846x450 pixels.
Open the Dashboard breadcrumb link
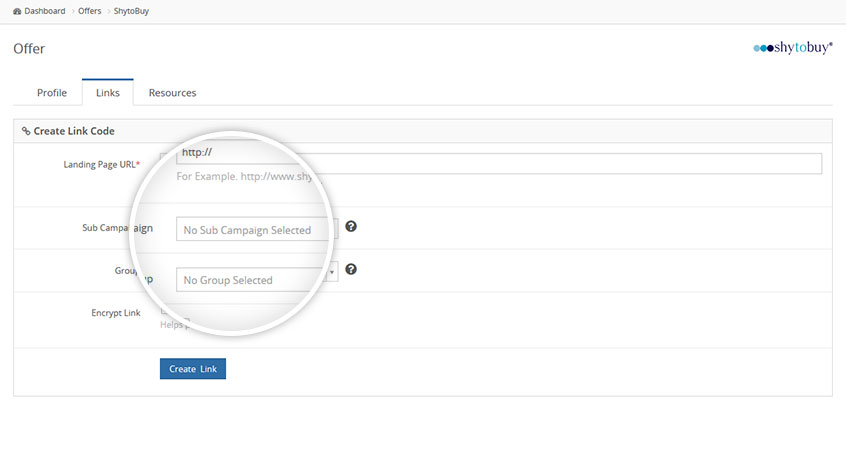(x=45, y=11)
